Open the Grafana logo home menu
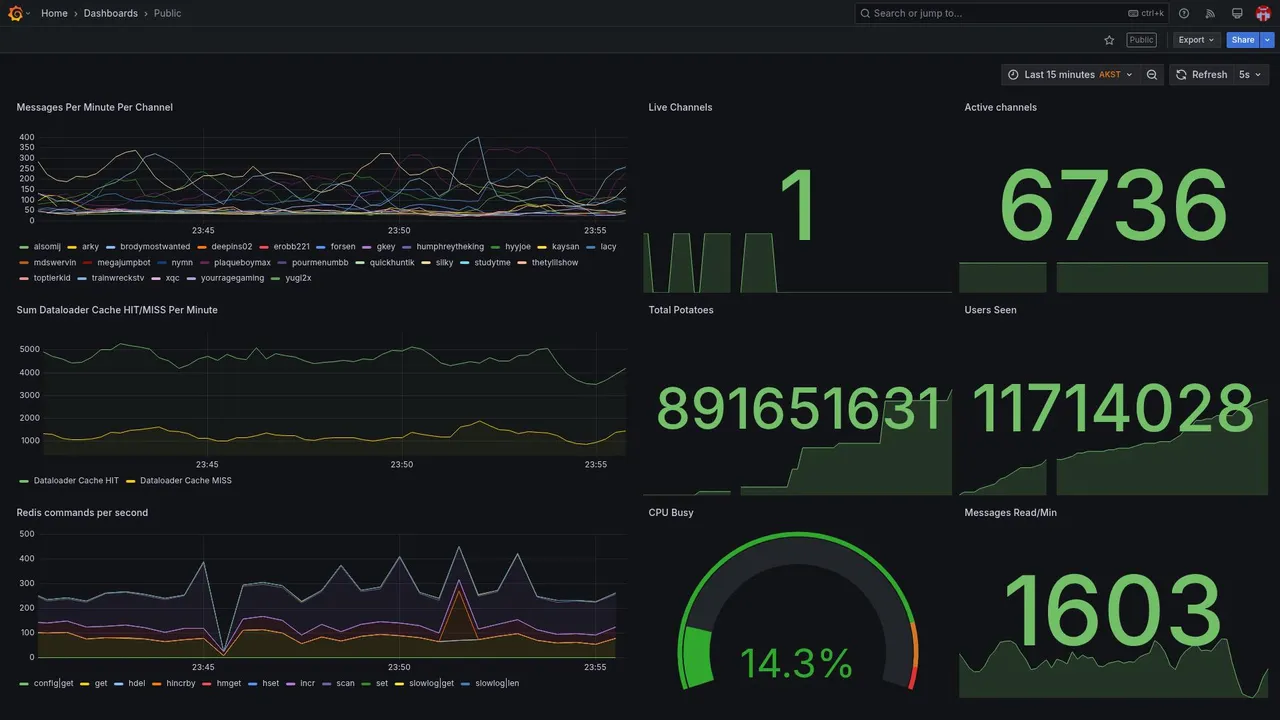Viewport: 1280px width, 720px height. (x=15, y=13)
